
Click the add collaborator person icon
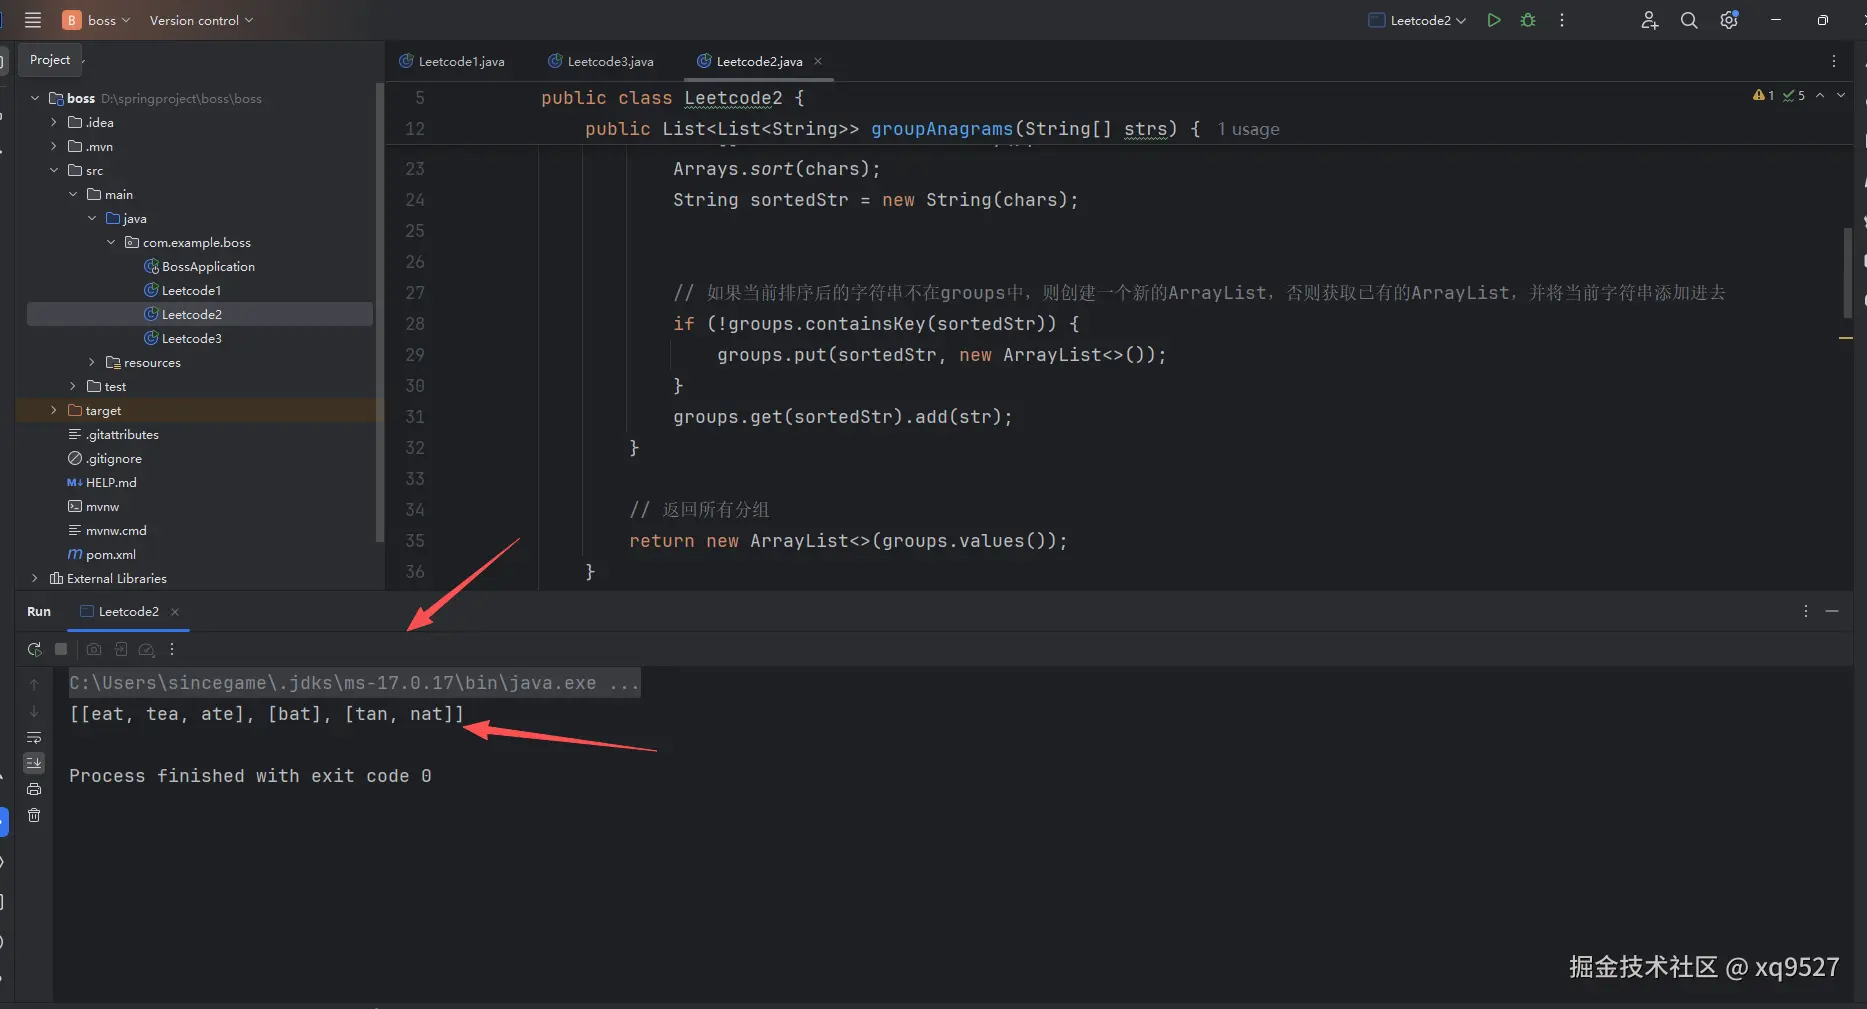(x=1649, y=20)
